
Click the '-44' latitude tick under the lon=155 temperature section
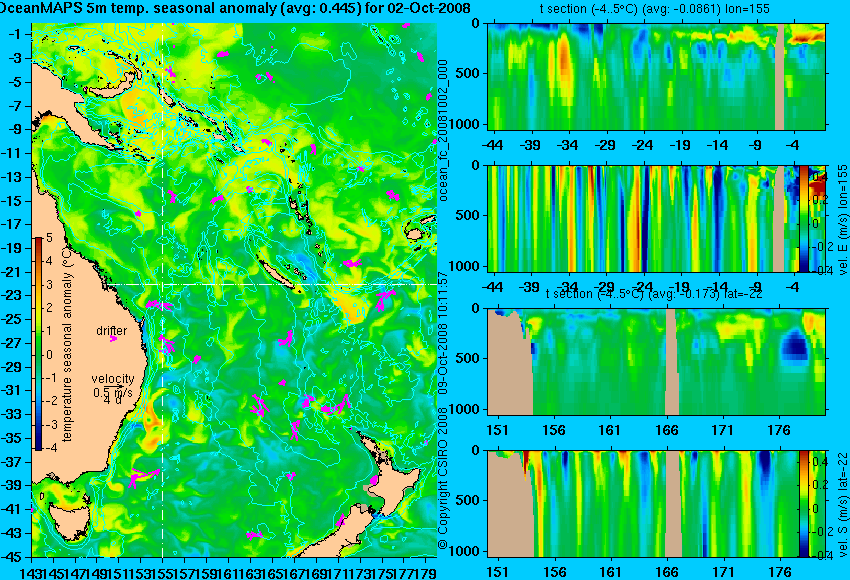492,145
